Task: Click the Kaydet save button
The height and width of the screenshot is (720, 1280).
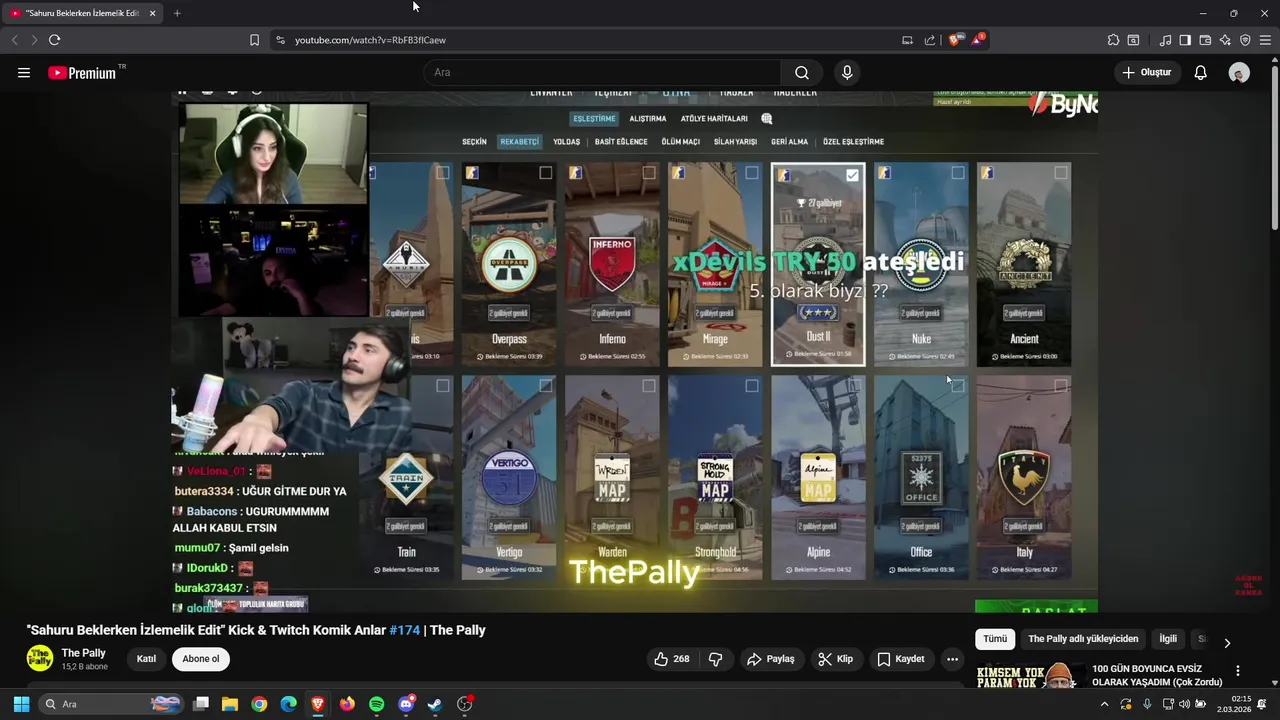Action: pos(900,659)
